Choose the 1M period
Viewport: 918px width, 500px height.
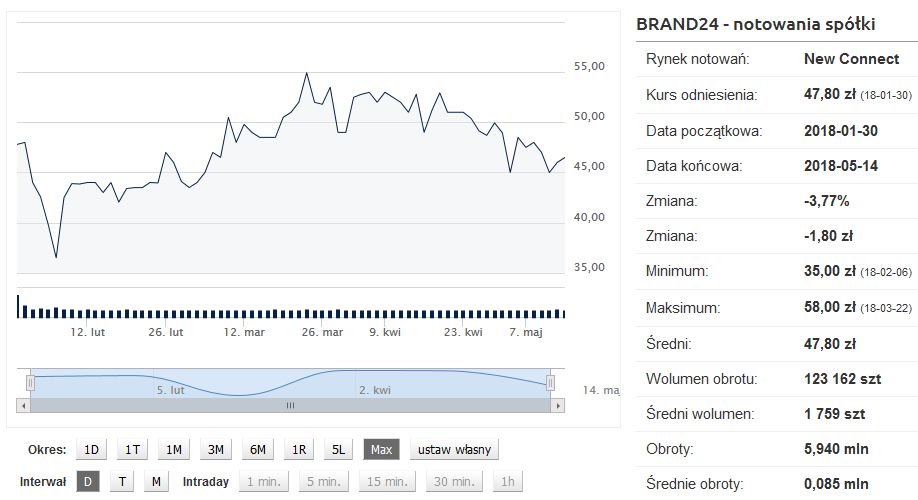173,449
